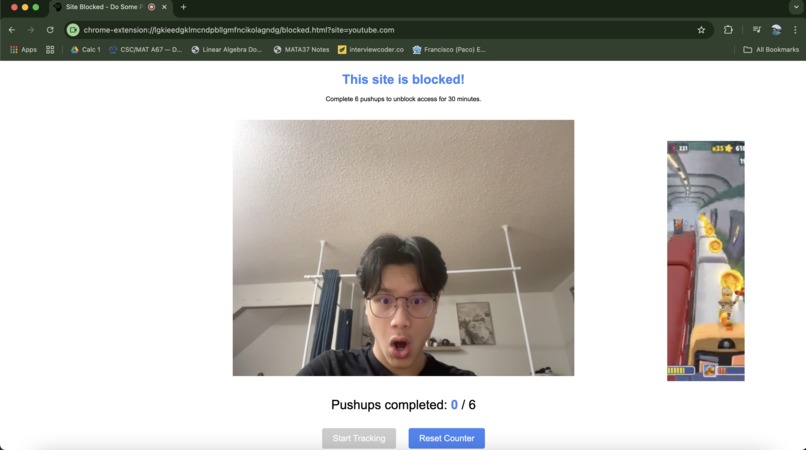
Task: Open the All Bookmarks folder
Action: [771, 50]
